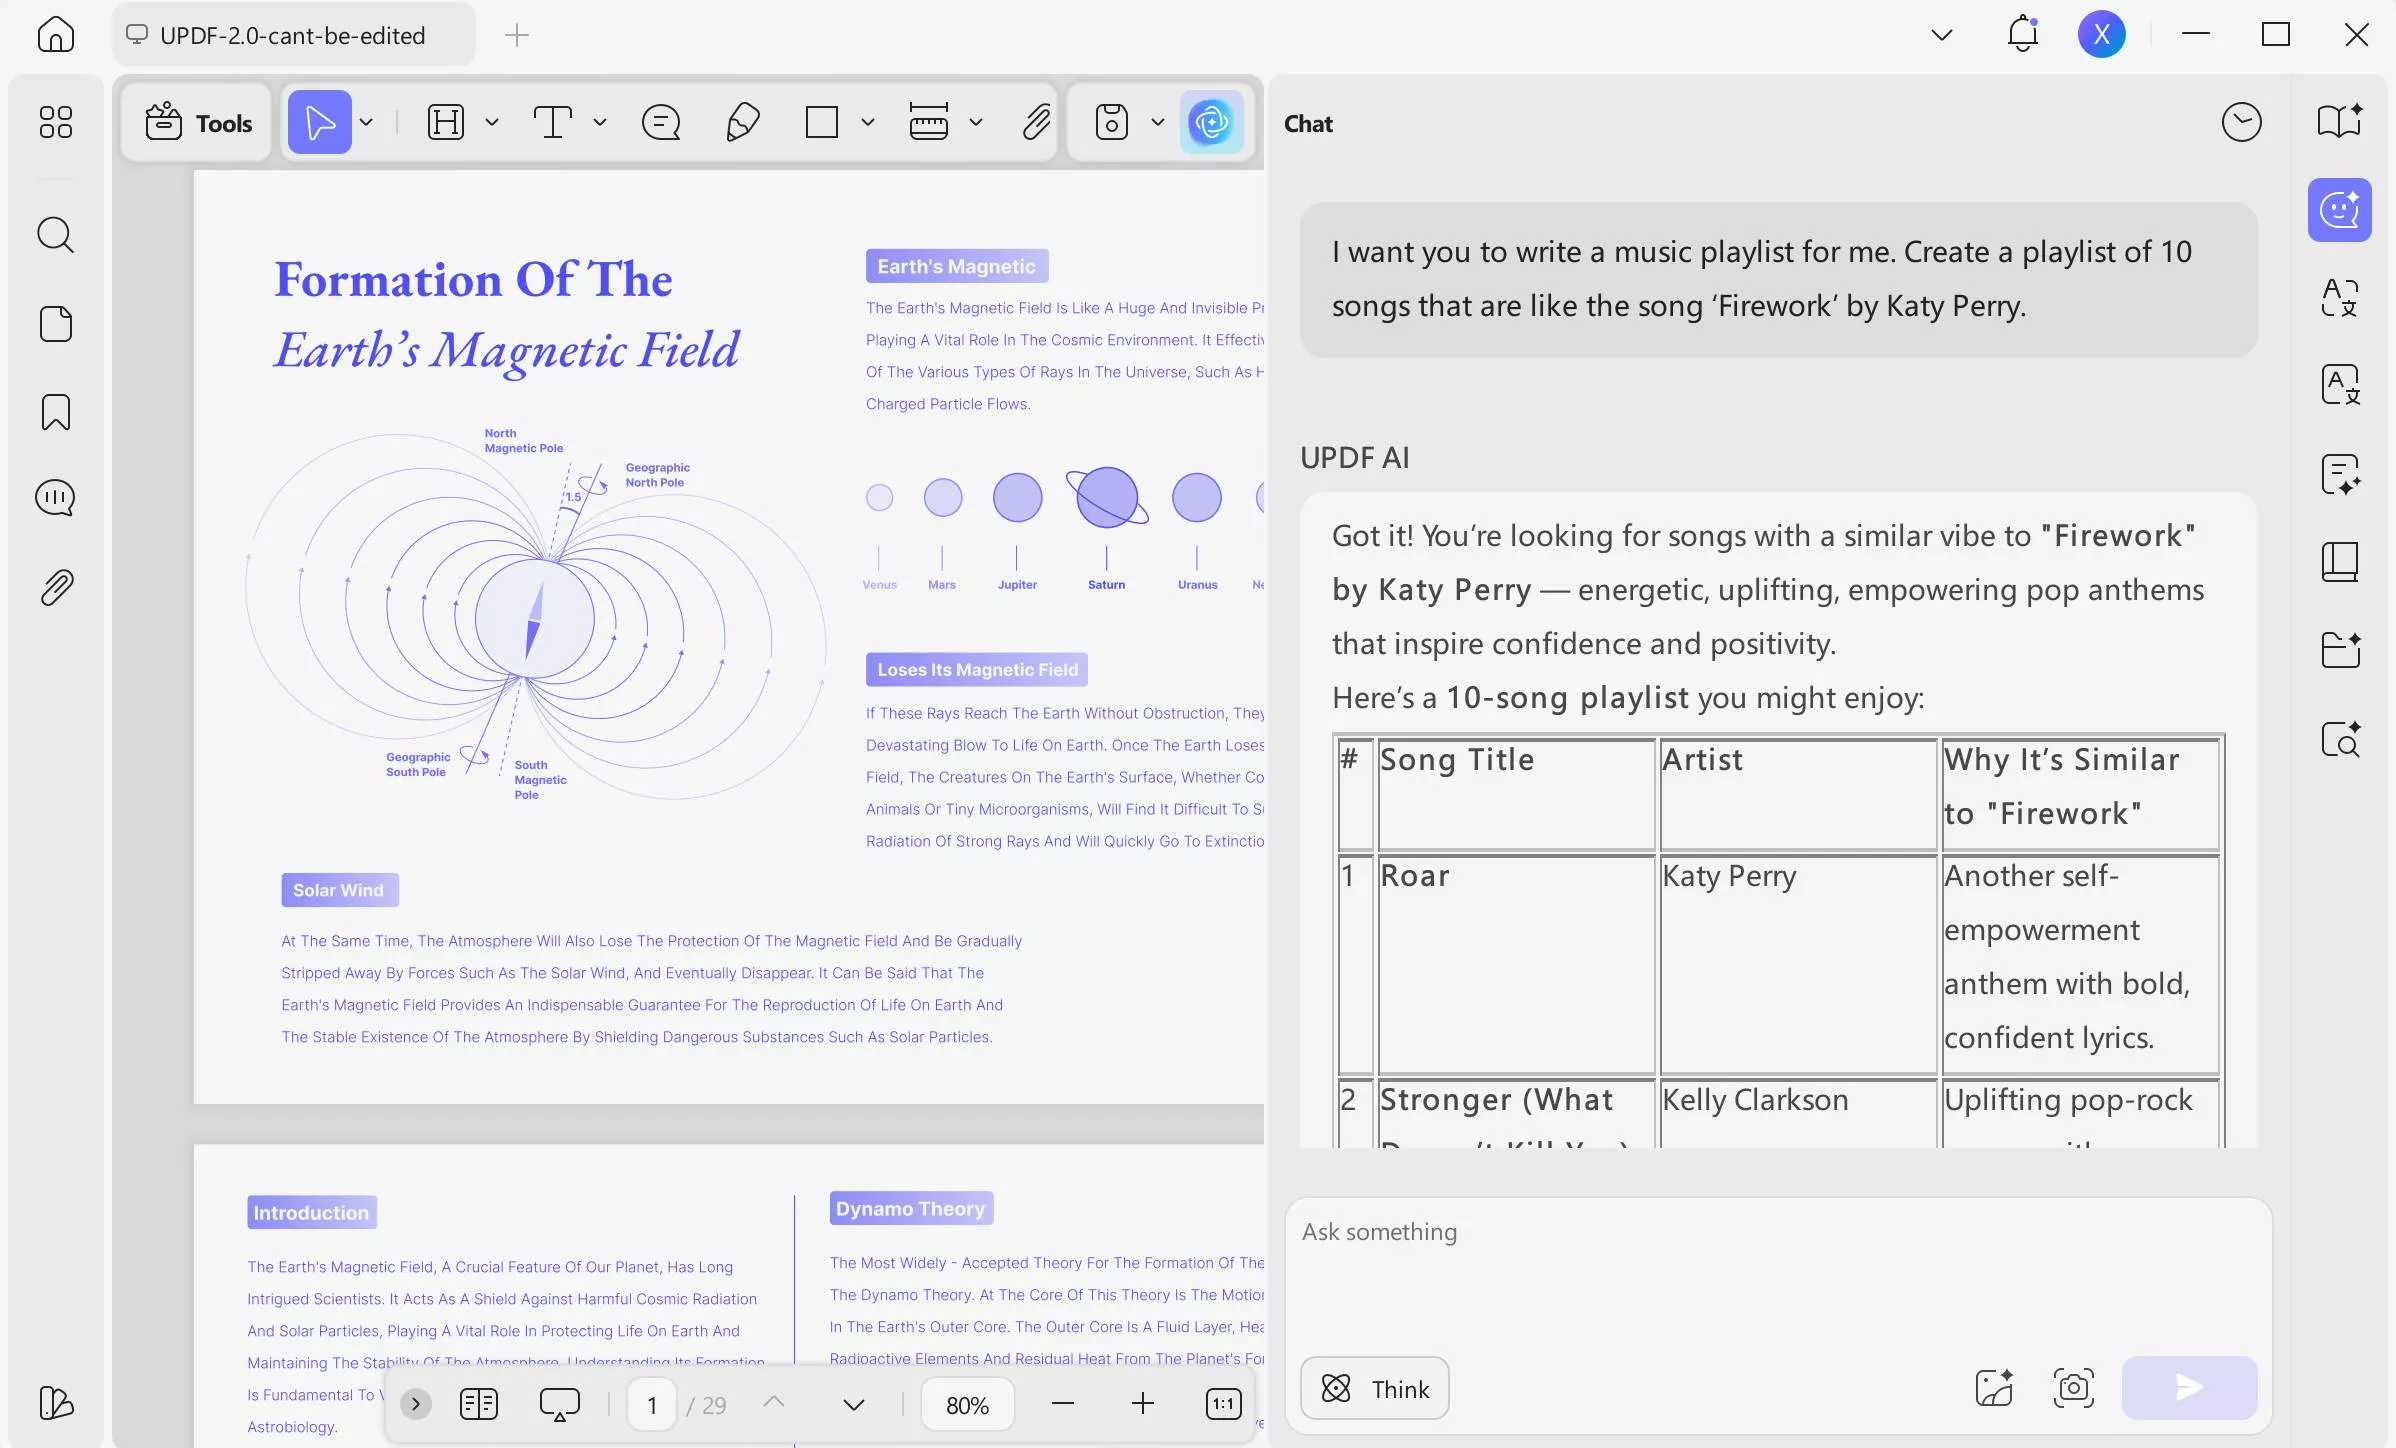The width and height of the screenshot is (2396, 1448).
Task: Open the search panel in sidebar
Action: [x=55, y=235]
